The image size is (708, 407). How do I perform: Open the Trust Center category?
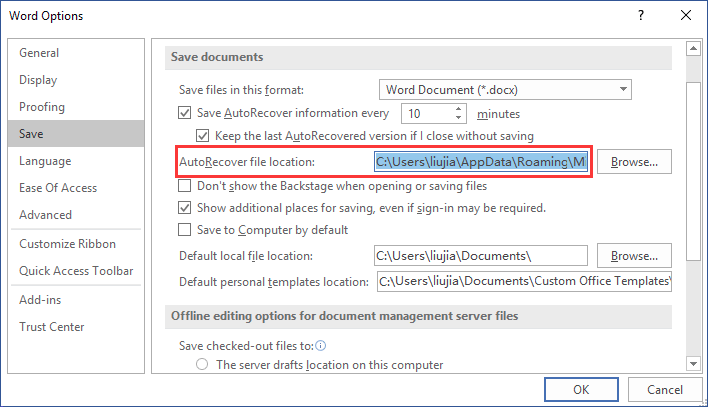(52, 327)
